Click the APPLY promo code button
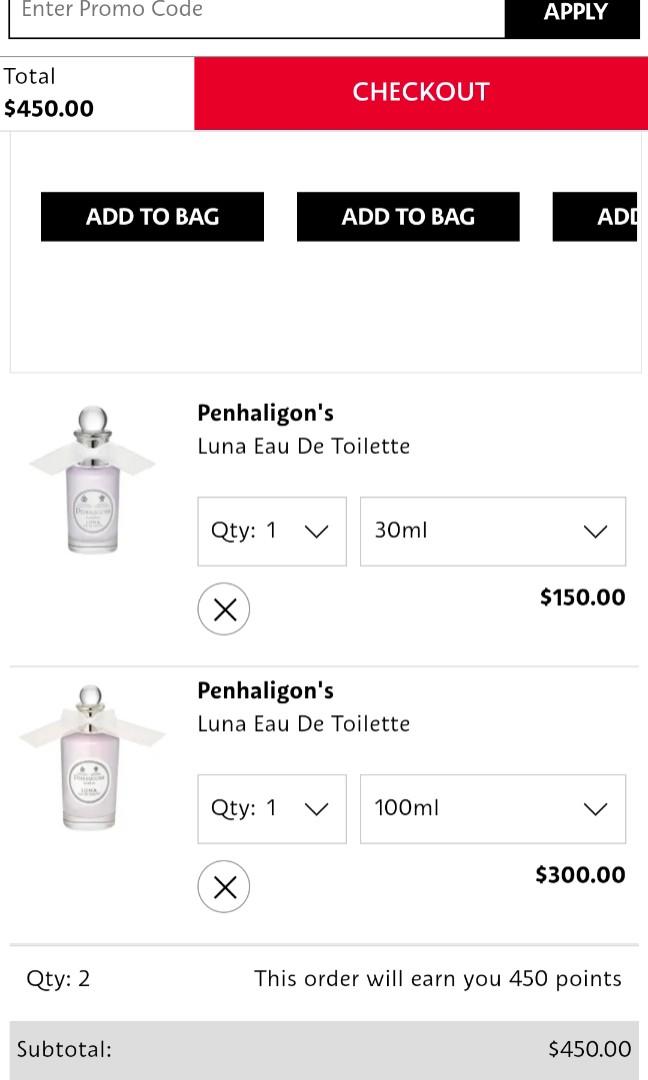The height and width of the screenshot is (1080, 648). click(576, 12)
